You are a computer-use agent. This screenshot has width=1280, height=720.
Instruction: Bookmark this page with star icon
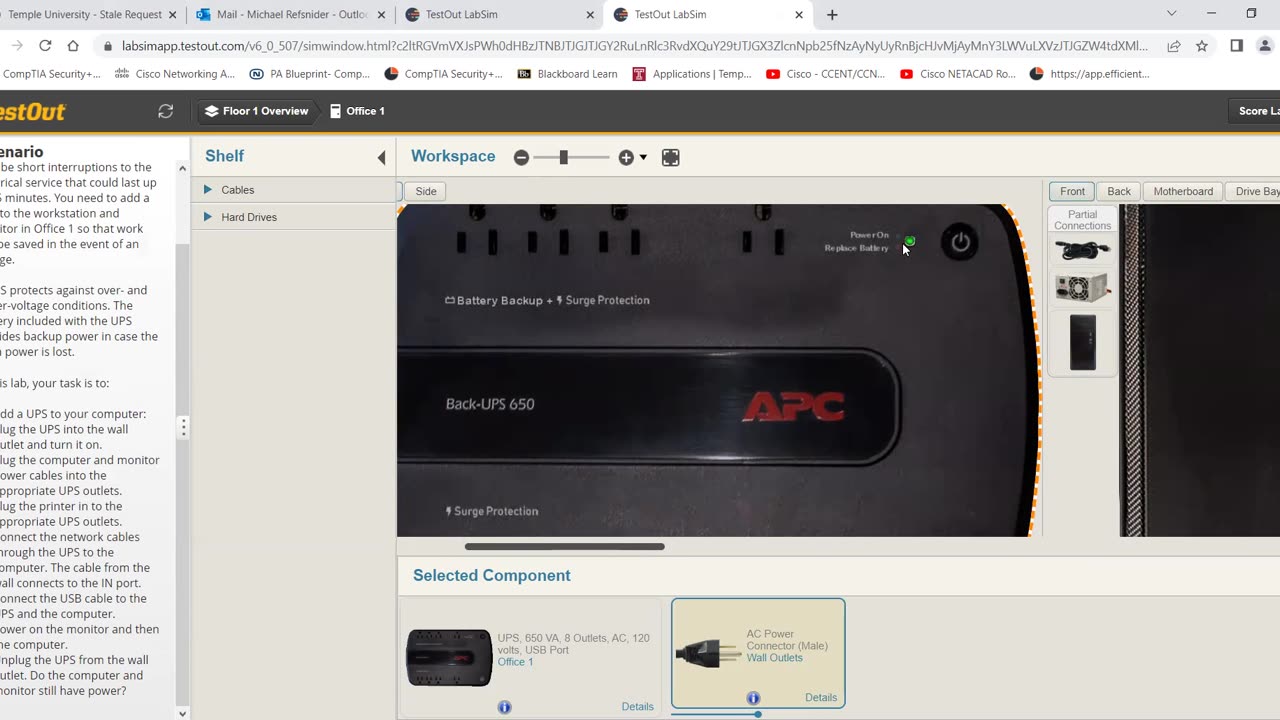coord(1202,46)
